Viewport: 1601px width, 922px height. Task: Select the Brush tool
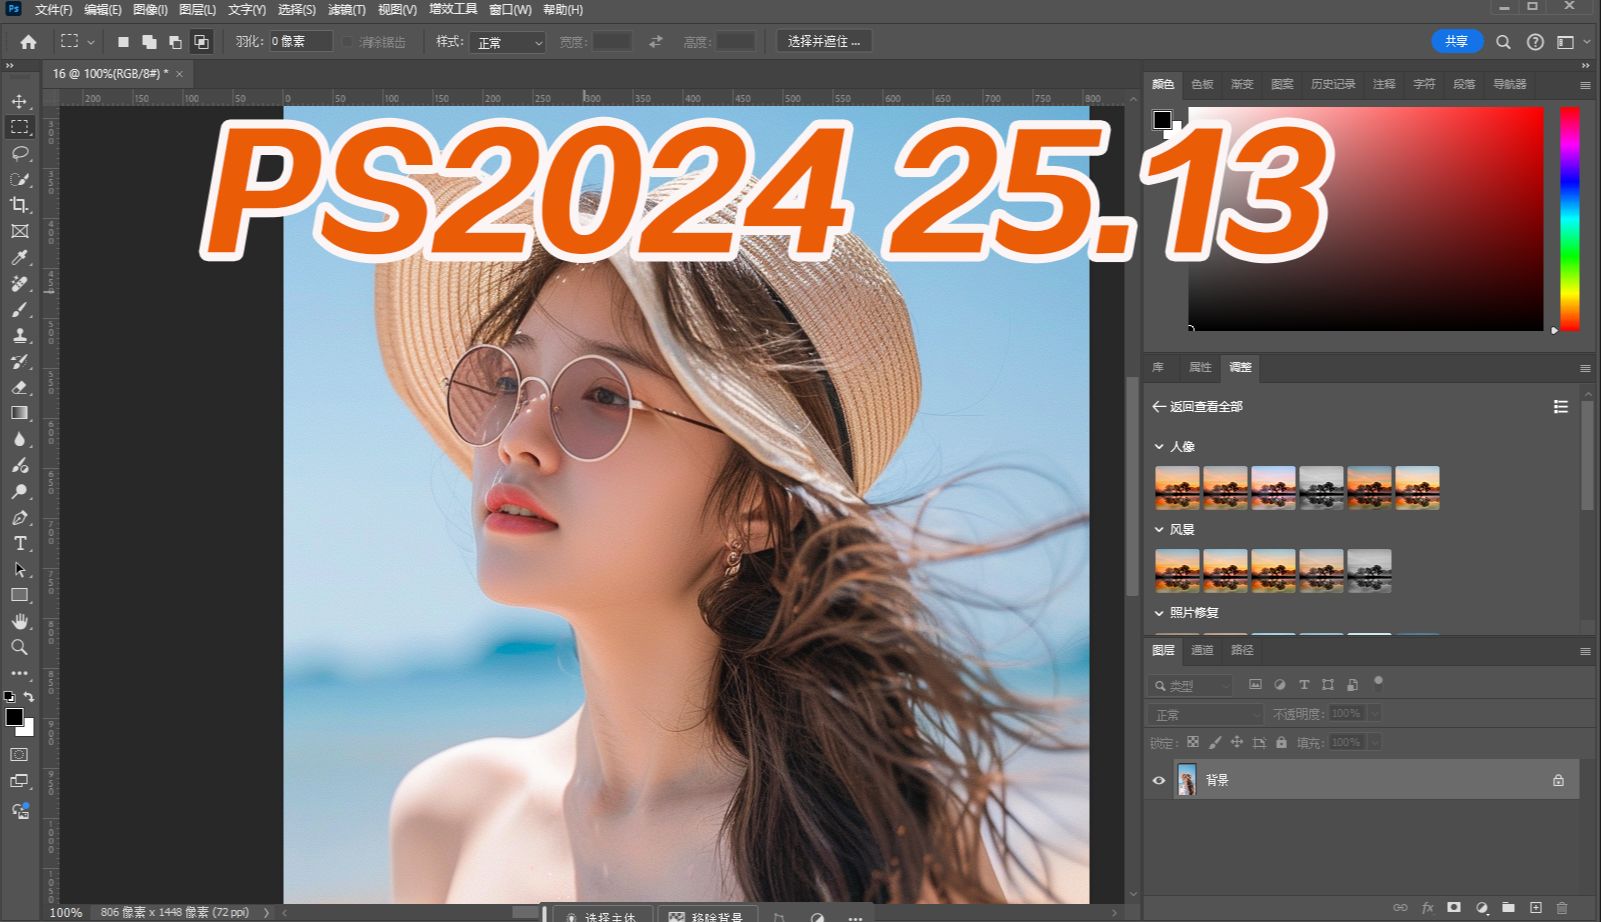[19, 309]
